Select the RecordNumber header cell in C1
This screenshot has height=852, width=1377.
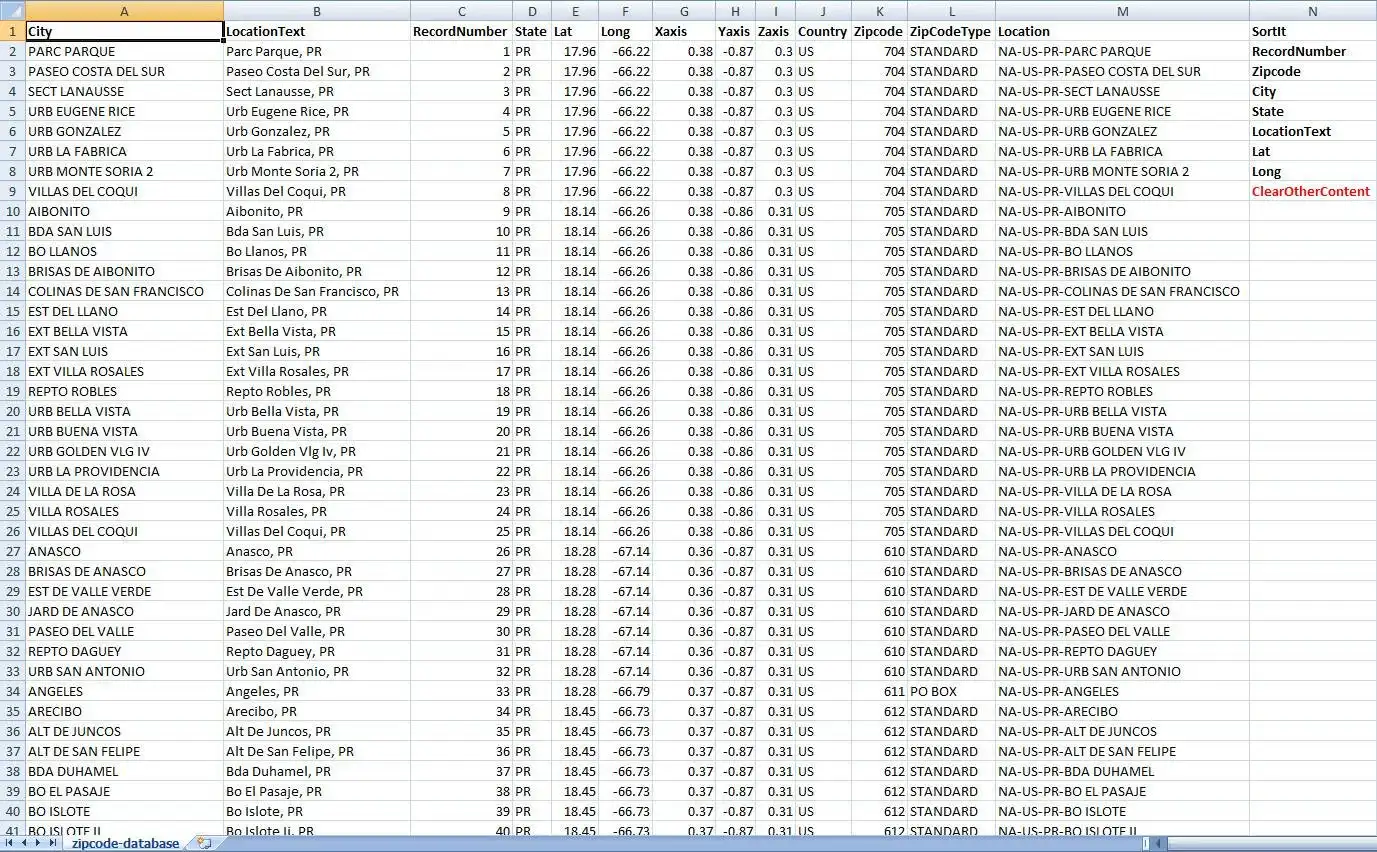(x=461, y=32)
